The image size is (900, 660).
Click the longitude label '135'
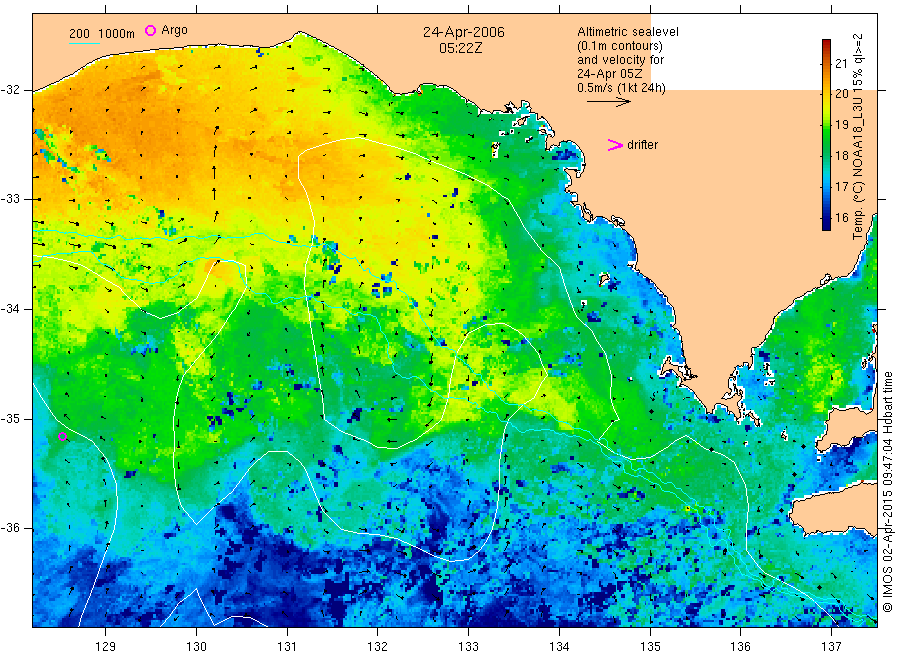click(x=650, y=647)
